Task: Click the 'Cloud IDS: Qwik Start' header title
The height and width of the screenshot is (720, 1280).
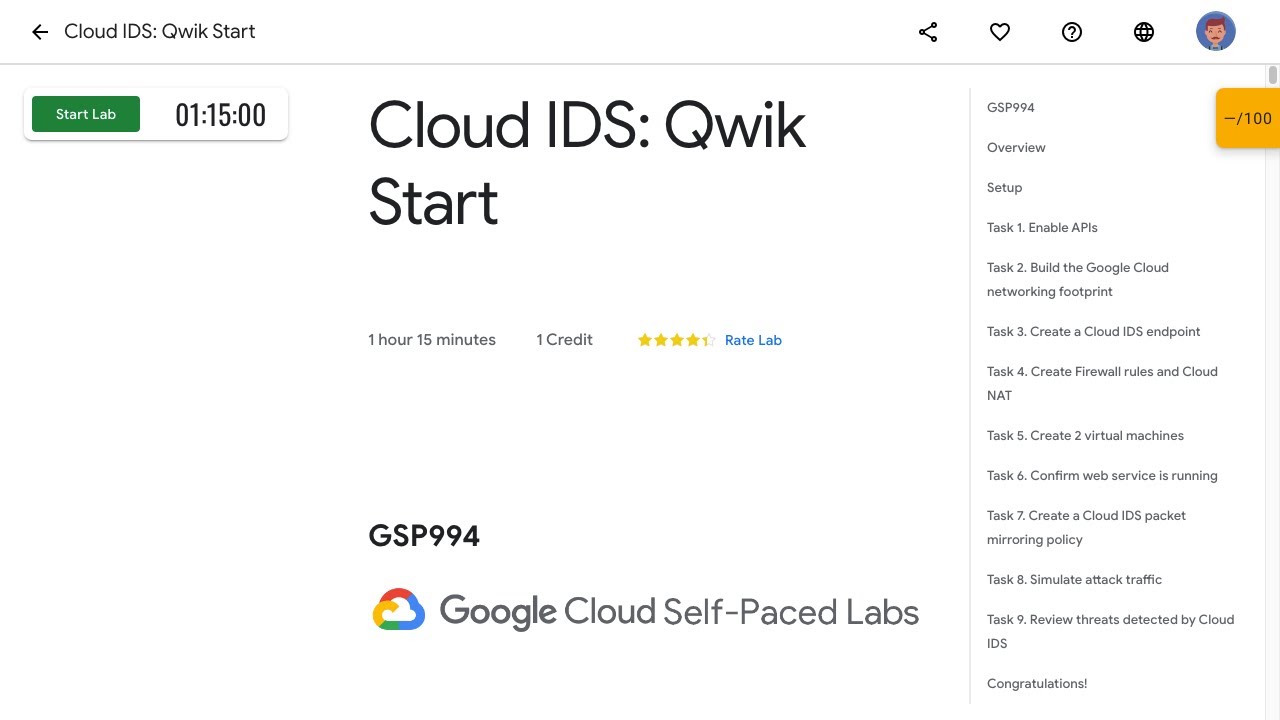Action: pos(160,31)
